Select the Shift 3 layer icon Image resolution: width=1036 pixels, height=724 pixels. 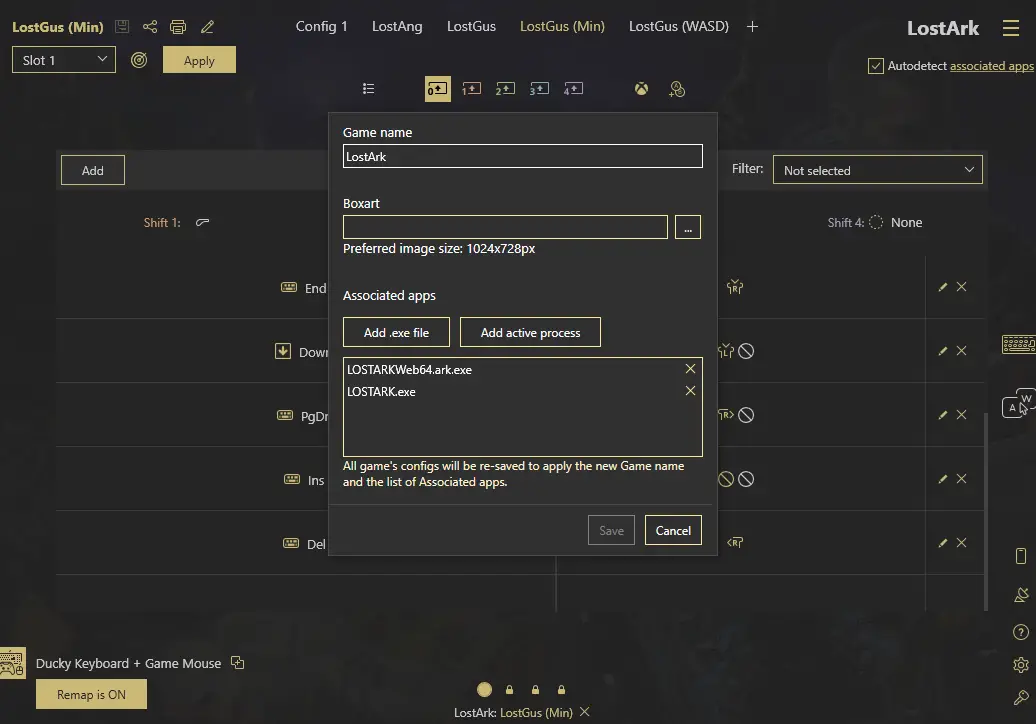539,89
